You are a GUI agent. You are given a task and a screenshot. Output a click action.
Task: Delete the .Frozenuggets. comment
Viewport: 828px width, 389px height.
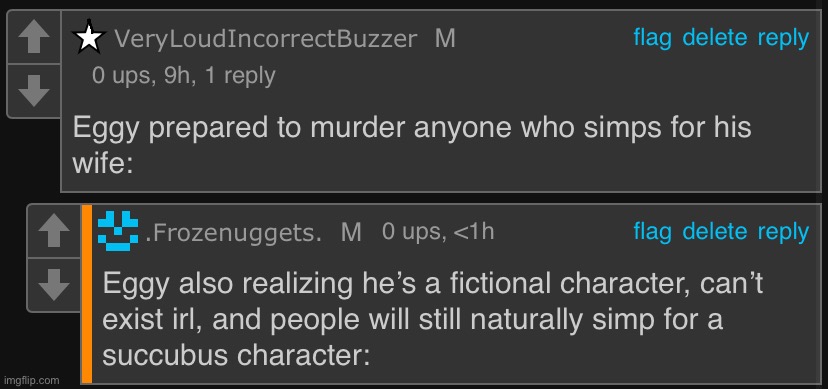coord(715,232)
